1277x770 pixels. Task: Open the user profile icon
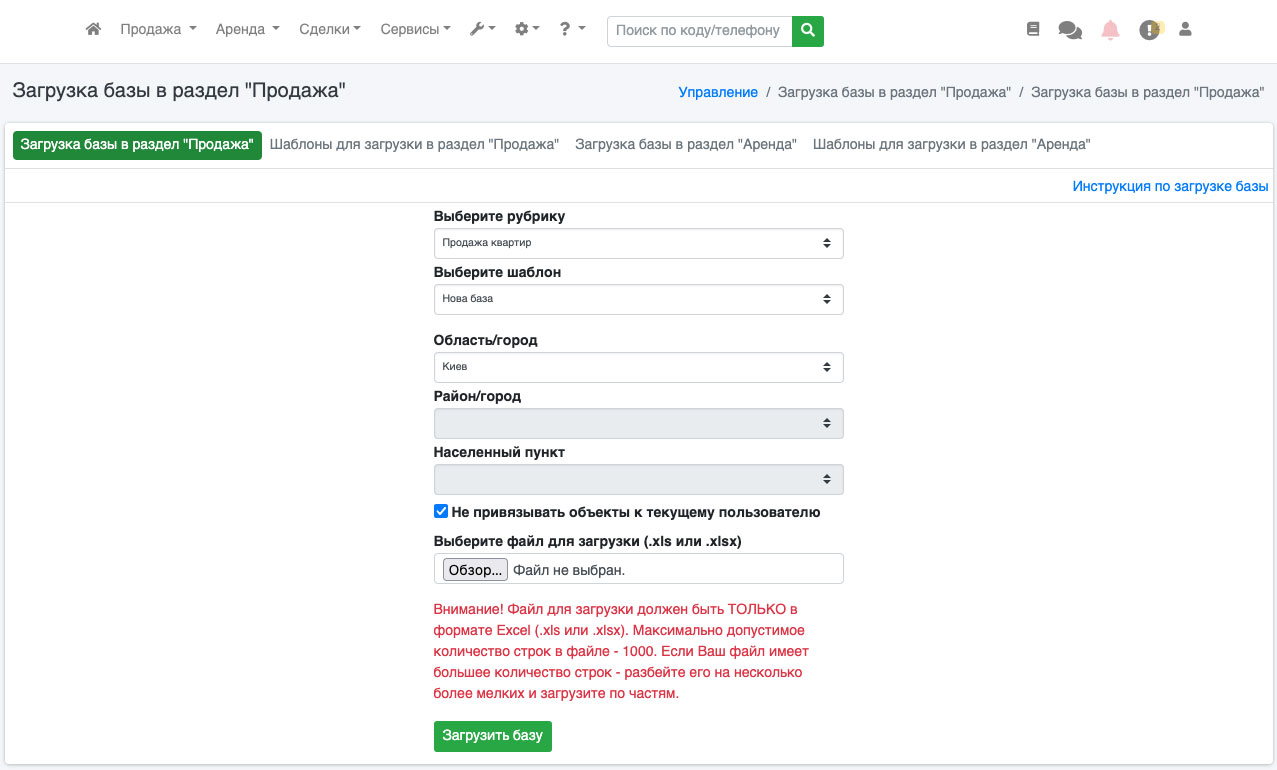[1185, 30]
